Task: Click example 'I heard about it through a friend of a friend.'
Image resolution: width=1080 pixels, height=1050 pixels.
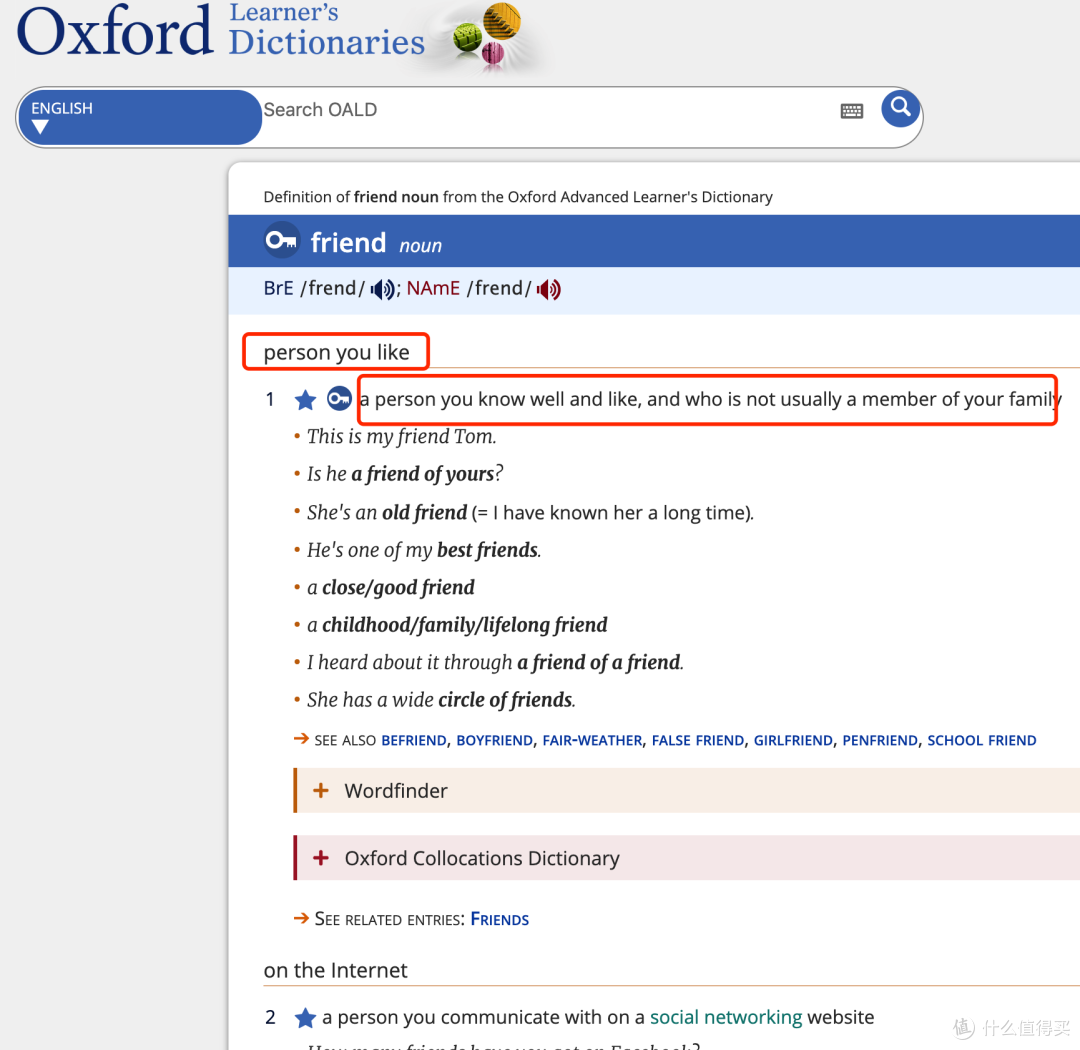Action: [x=495, y=663]
